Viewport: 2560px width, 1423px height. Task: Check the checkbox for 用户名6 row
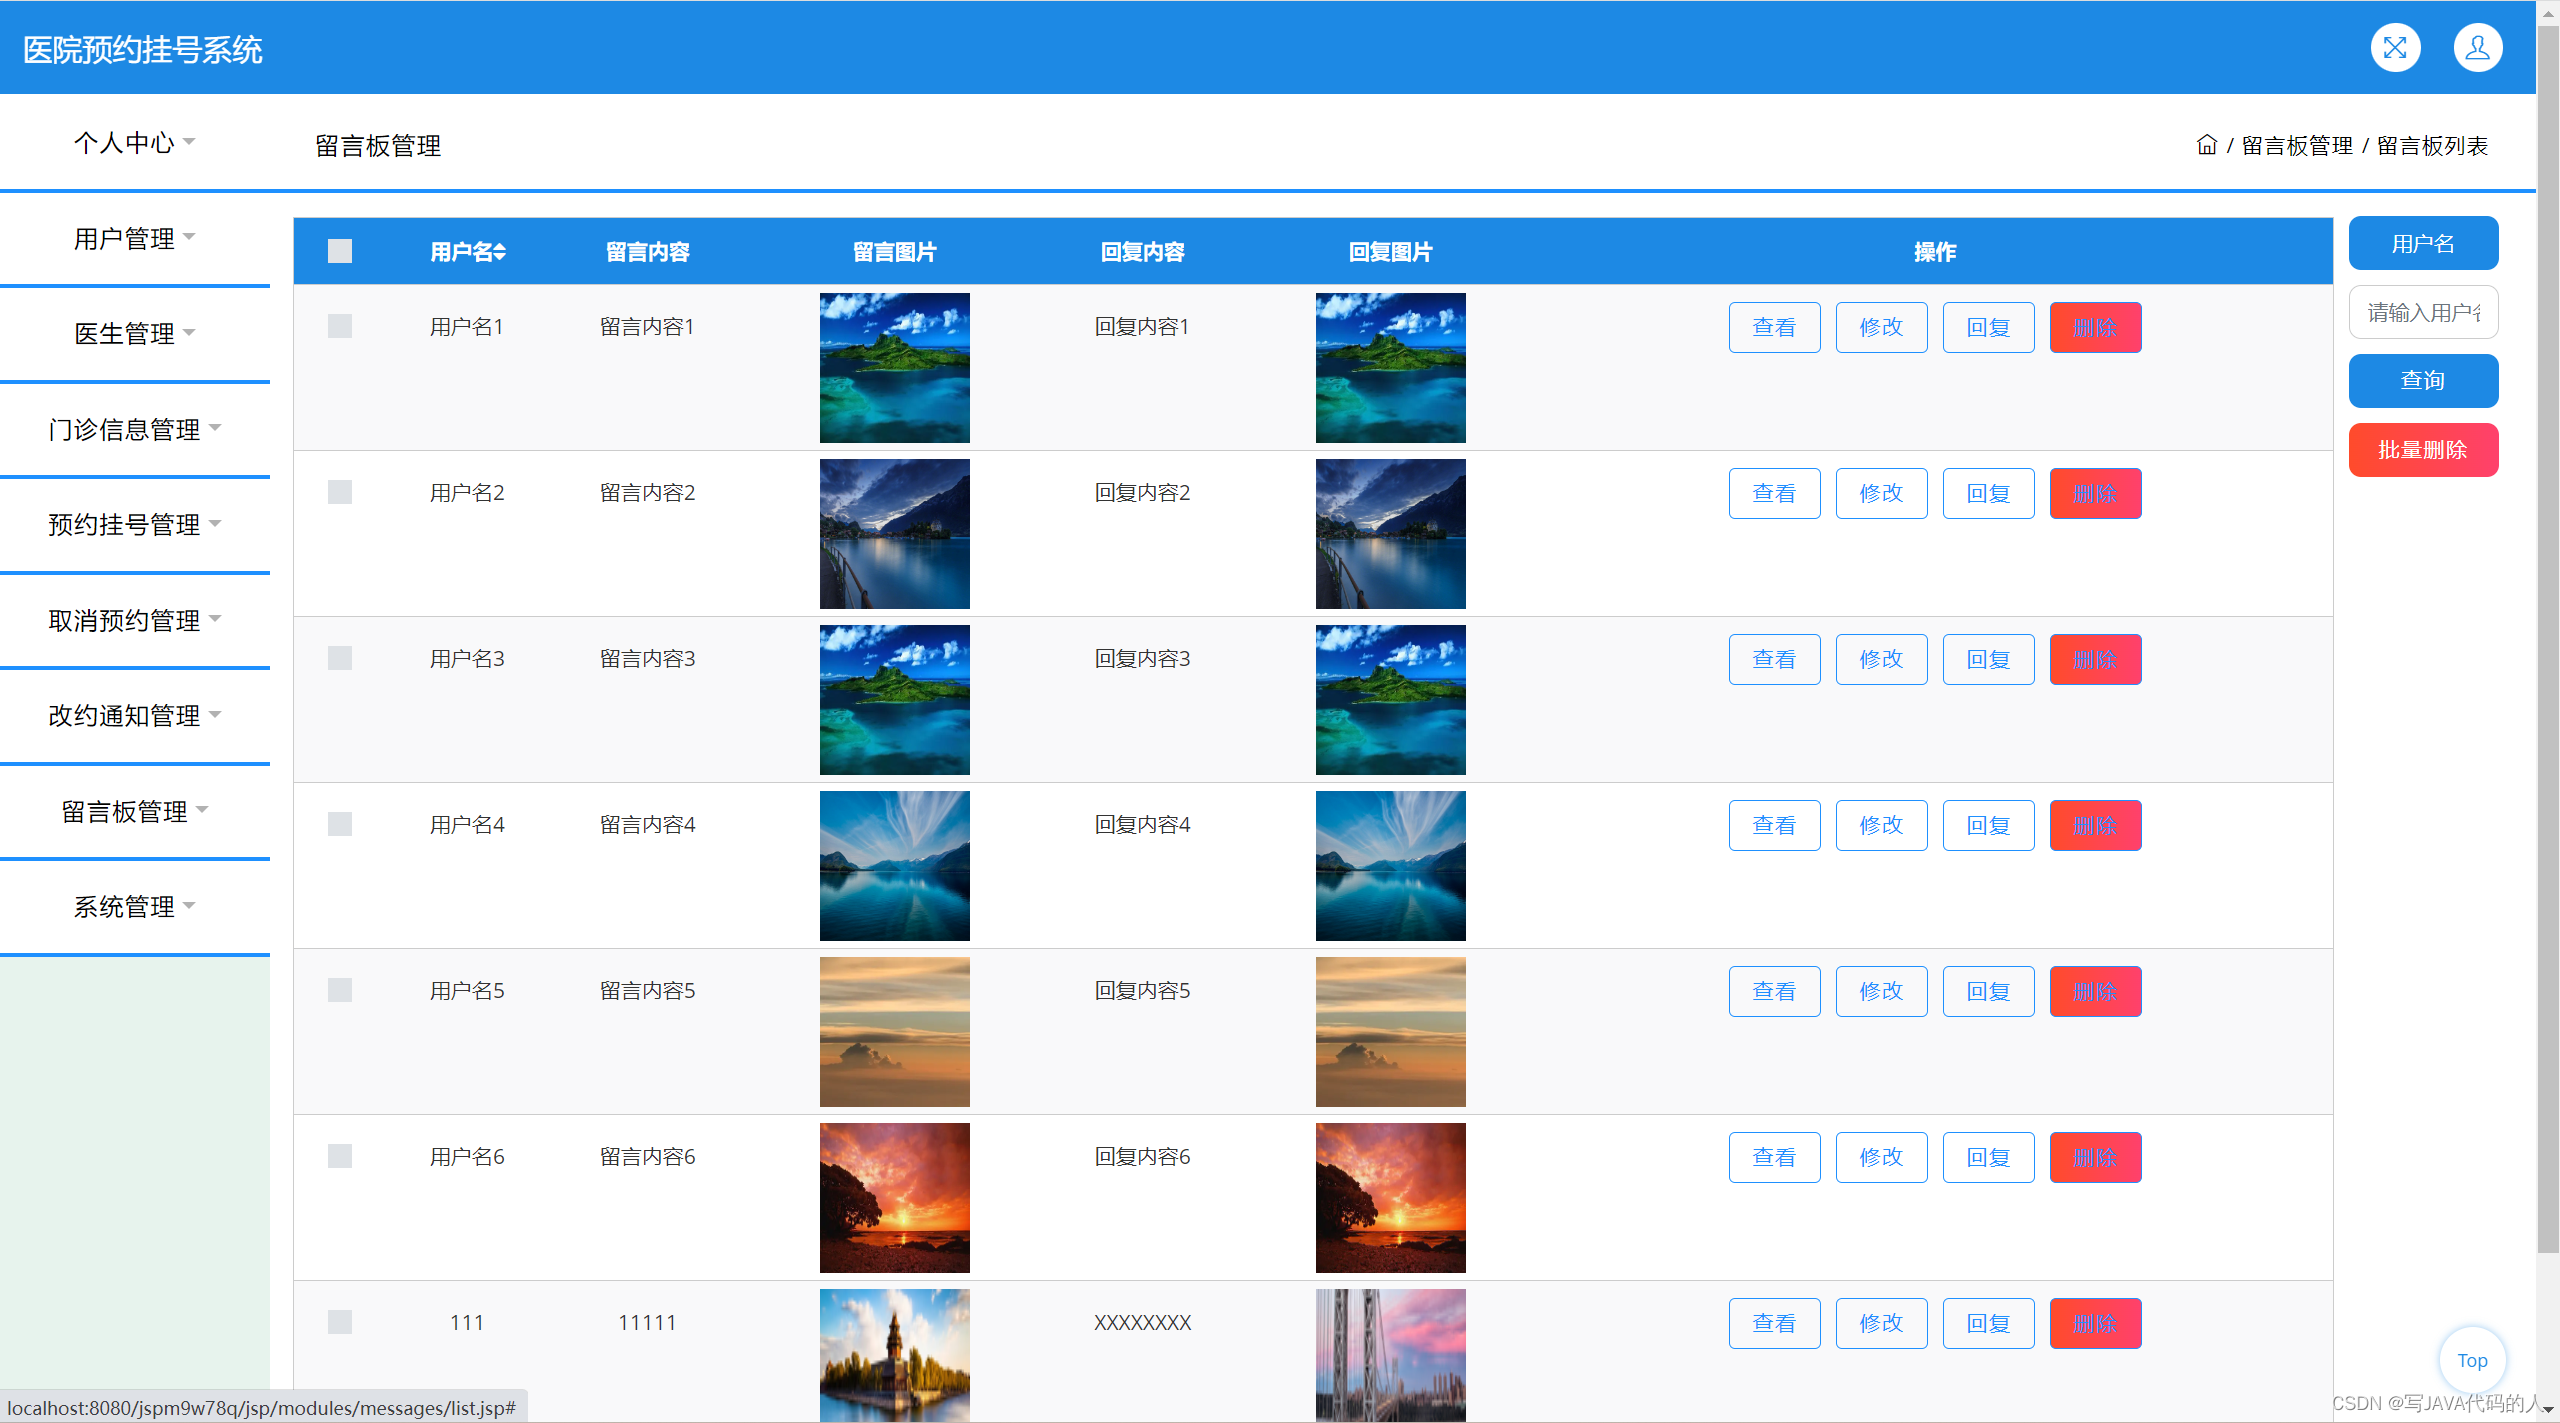click(340, 1156)
